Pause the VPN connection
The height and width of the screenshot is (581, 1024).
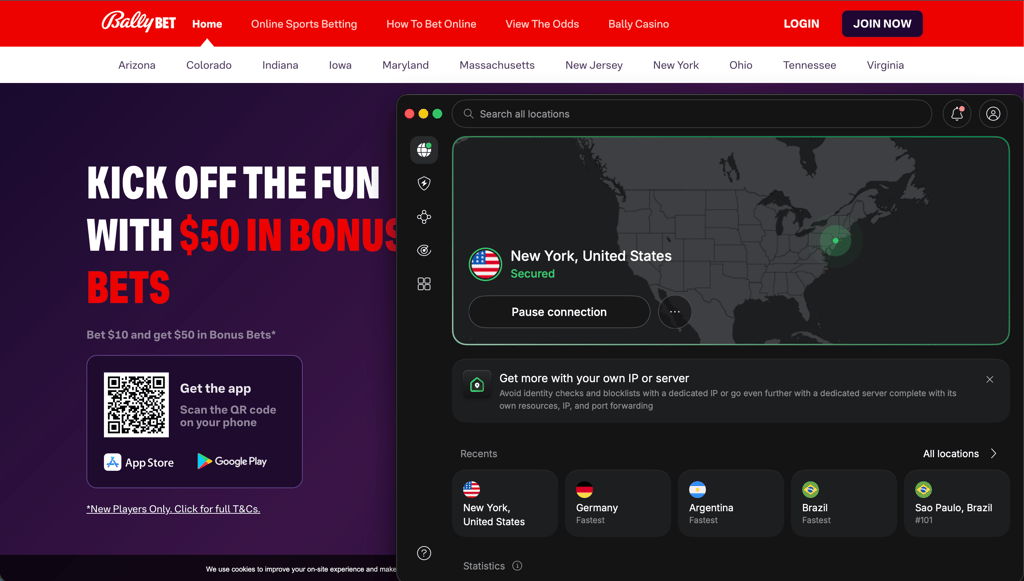point(559,312)
